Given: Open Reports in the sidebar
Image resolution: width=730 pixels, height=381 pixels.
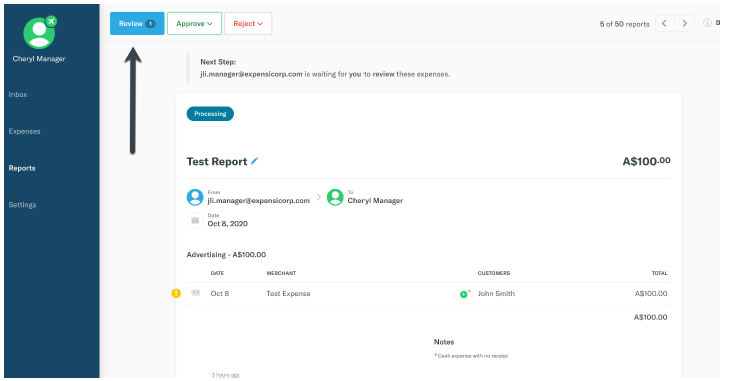Looking at the screenshot, I should point(22,168).
